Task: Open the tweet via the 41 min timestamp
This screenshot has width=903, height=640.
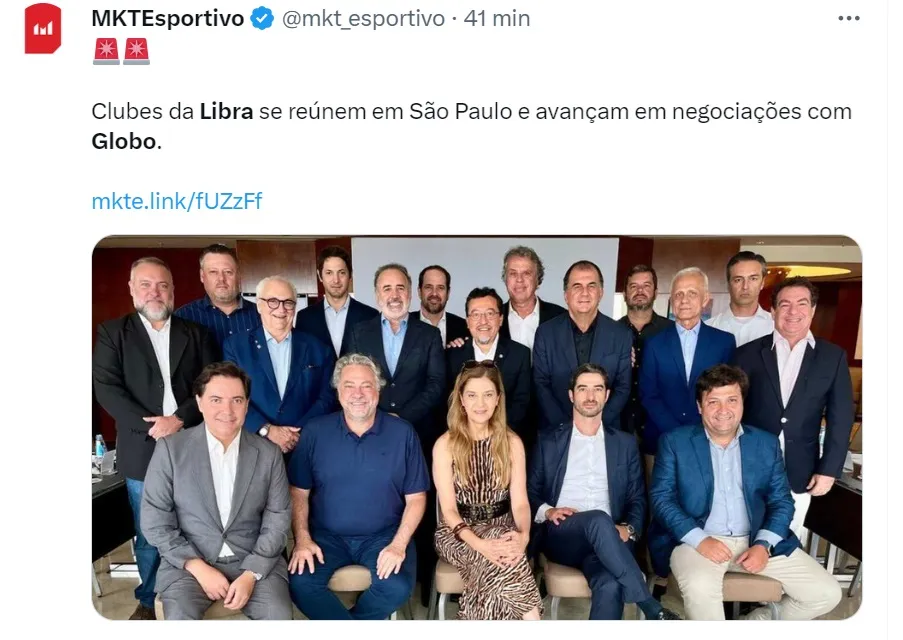Action: coord(496,18)
